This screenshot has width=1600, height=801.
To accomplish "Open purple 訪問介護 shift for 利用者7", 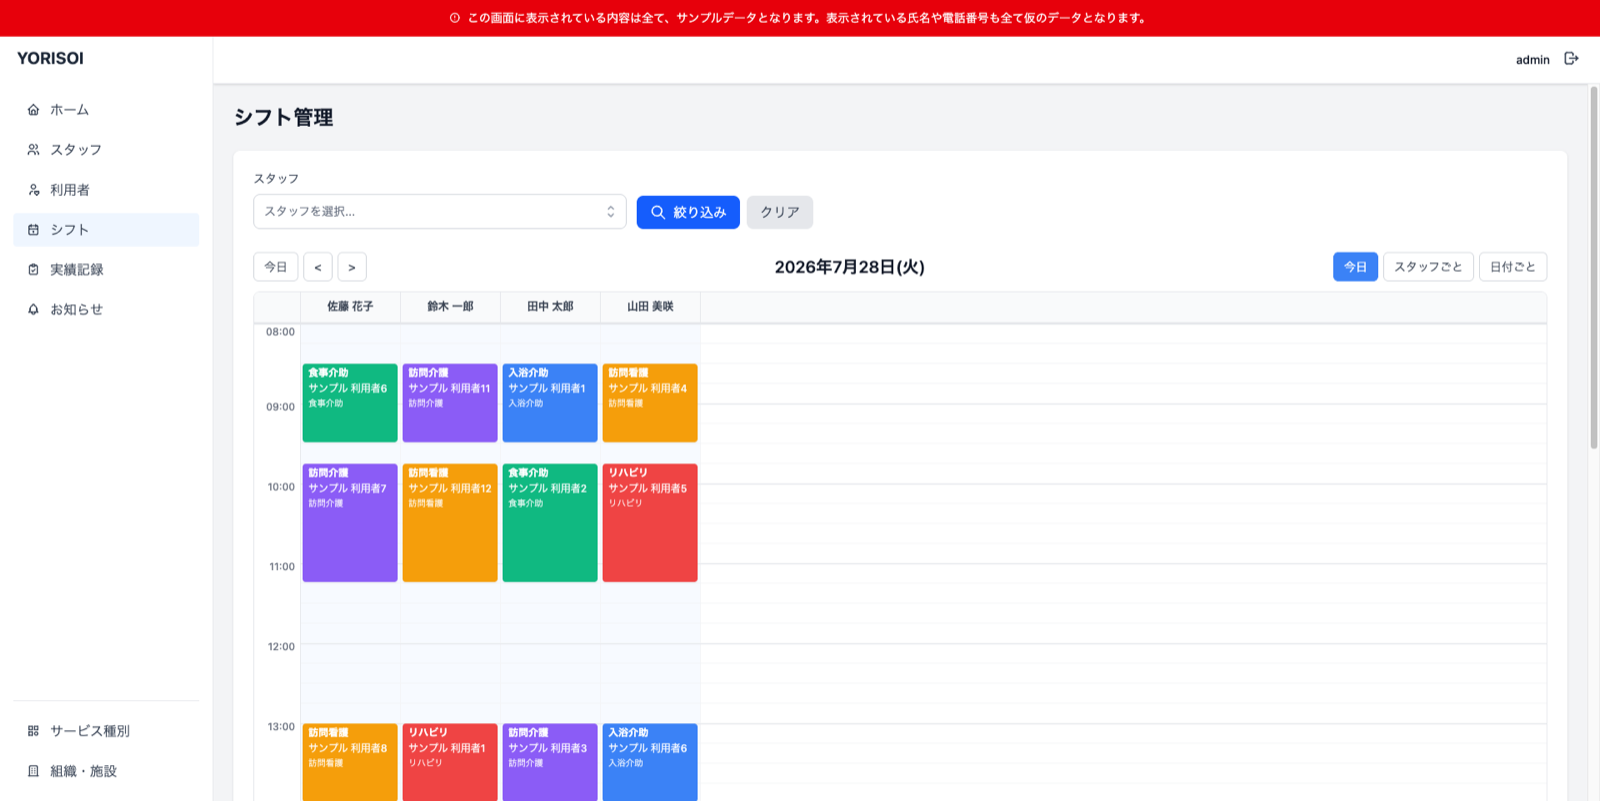I will (x=350, y=523).
